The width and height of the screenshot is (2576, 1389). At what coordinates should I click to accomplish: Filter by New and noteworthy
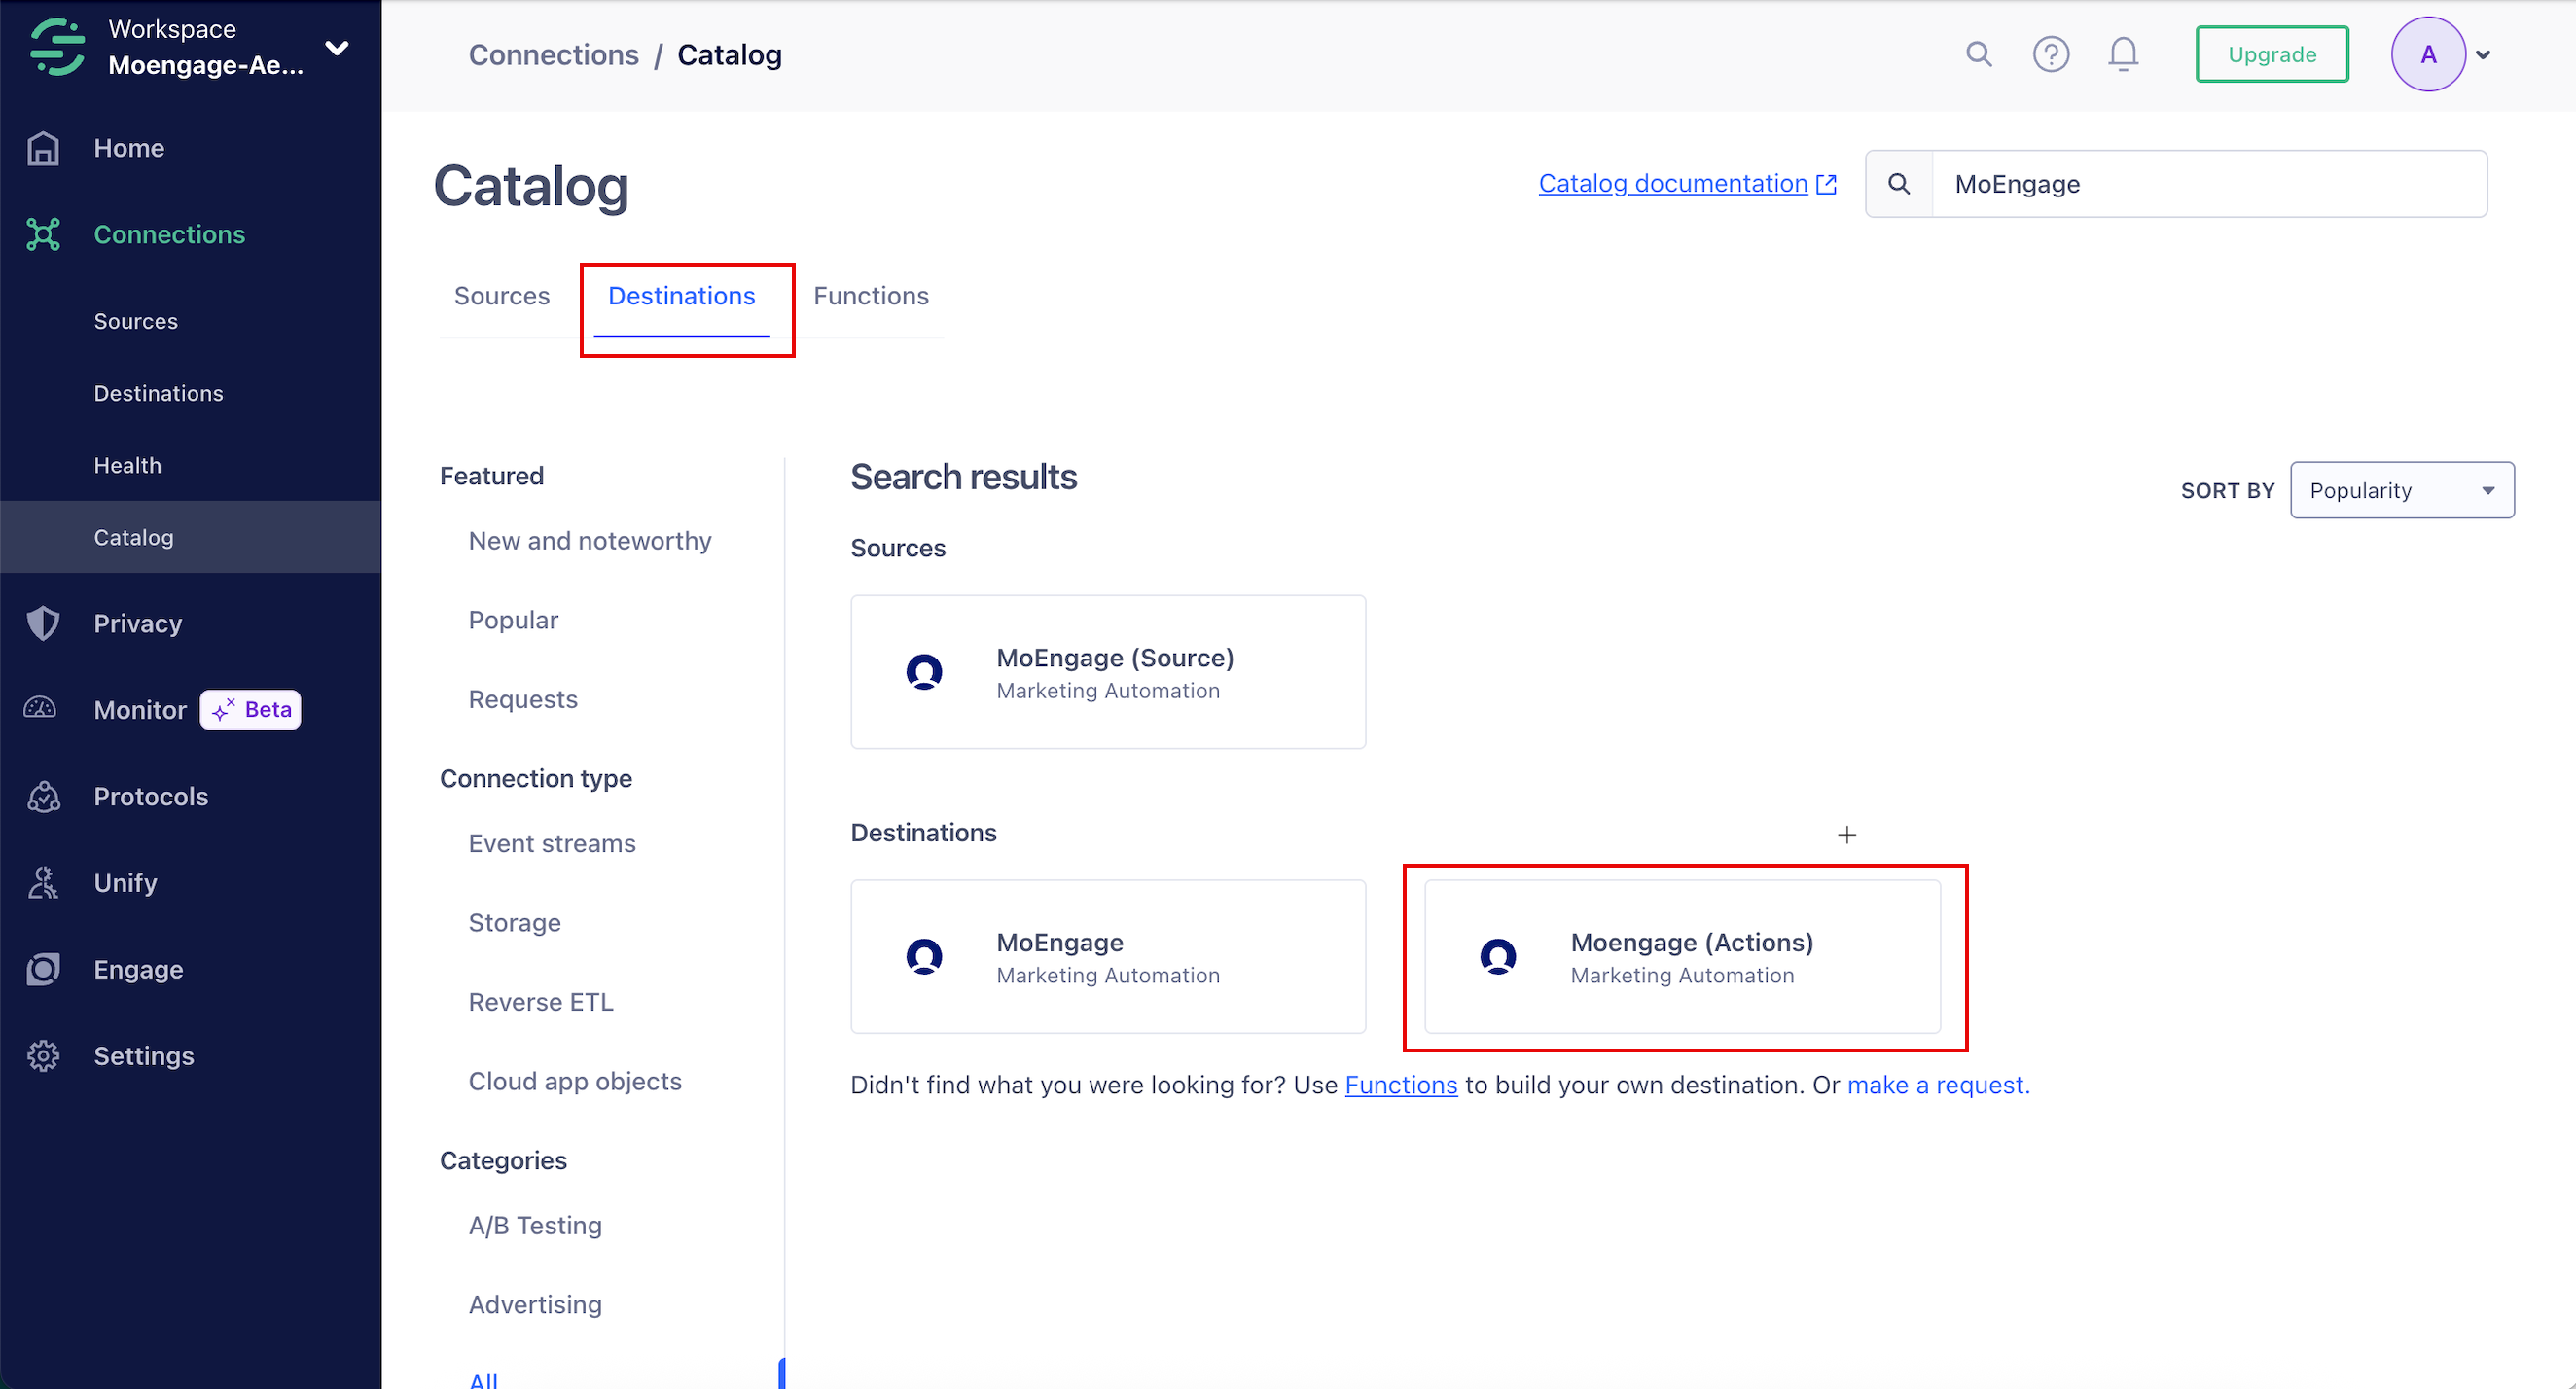tap(590, 541)
